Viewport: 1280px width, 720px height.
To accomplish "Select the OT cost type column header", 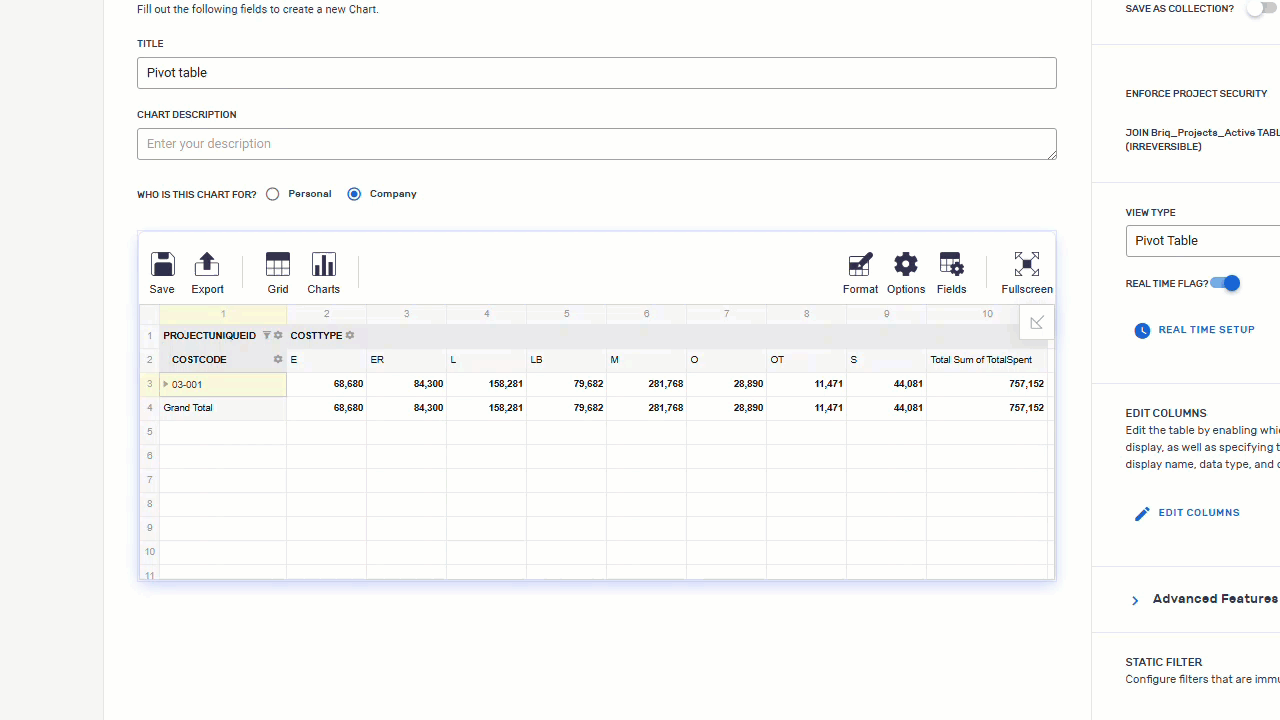I will pyautogui.click(x=807, y=360).
